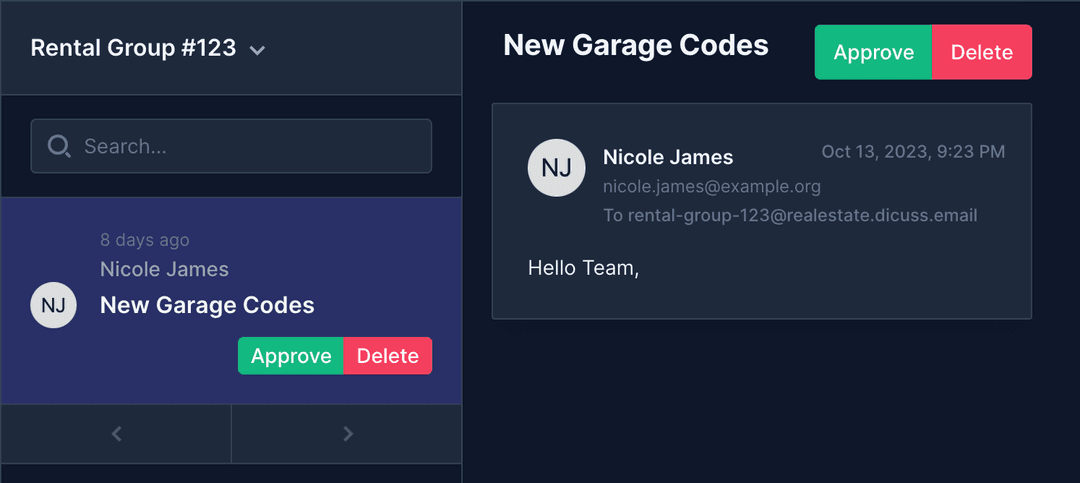
Task: Go to next page with right chevron
Action: 347,434
